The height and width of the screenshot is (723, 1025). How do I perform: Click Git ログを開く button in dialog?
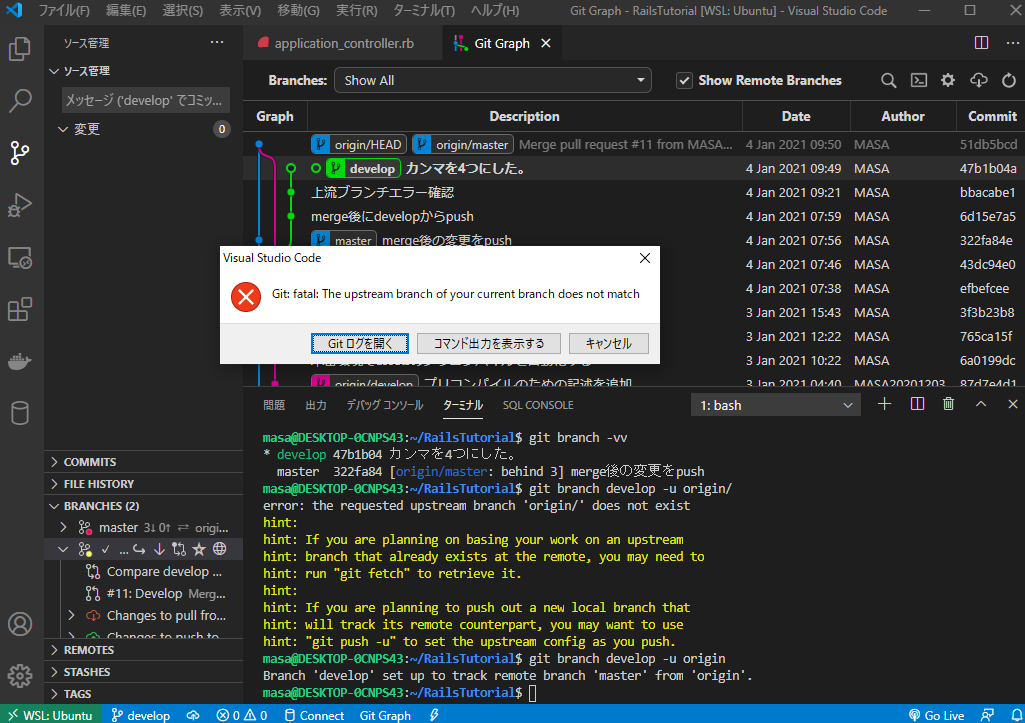point(360,343)
